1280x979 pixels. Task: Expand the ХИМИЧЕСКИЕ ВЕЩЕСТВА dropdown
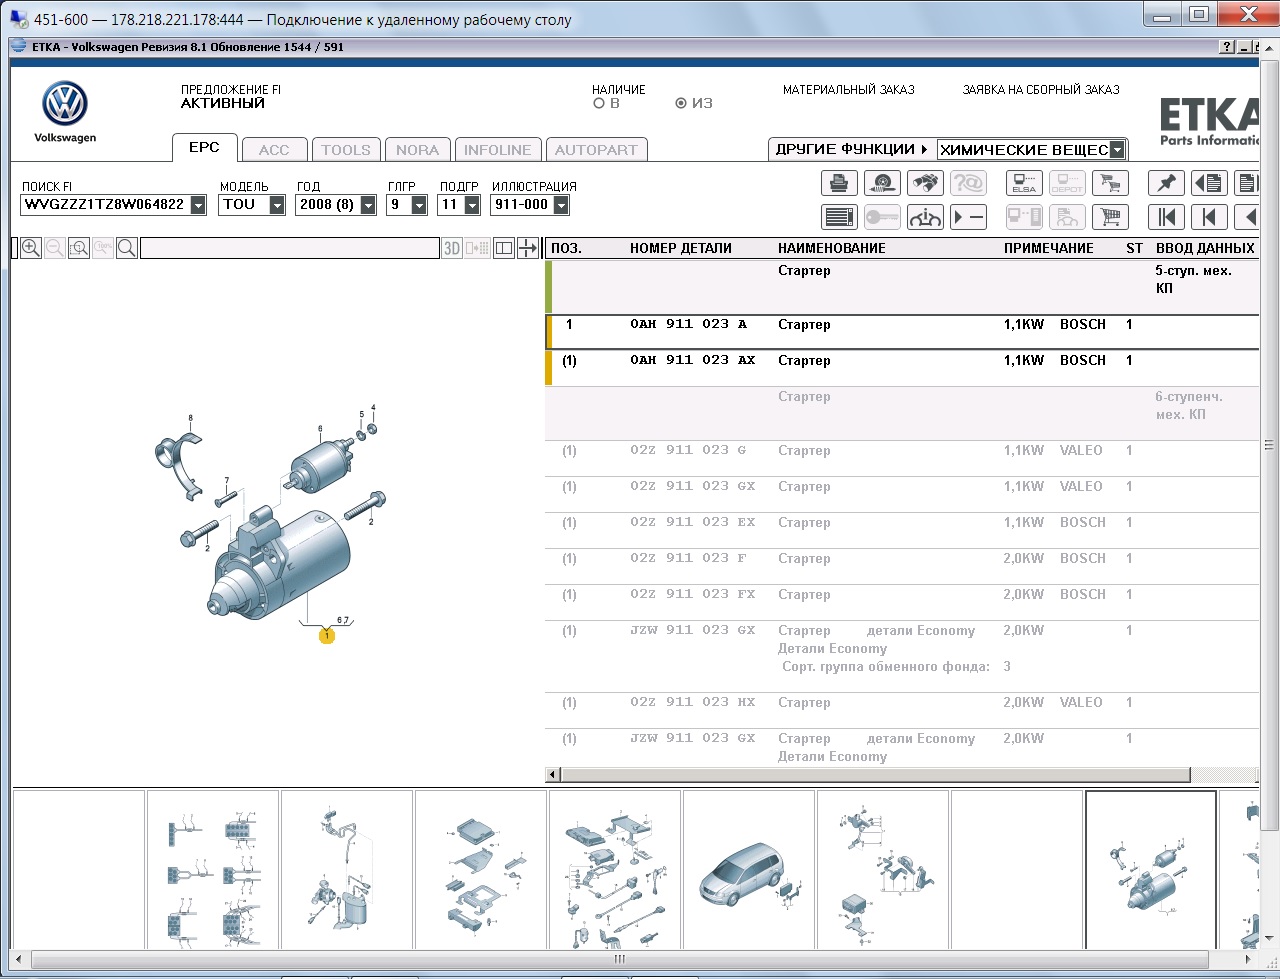tap(1118, 150)
